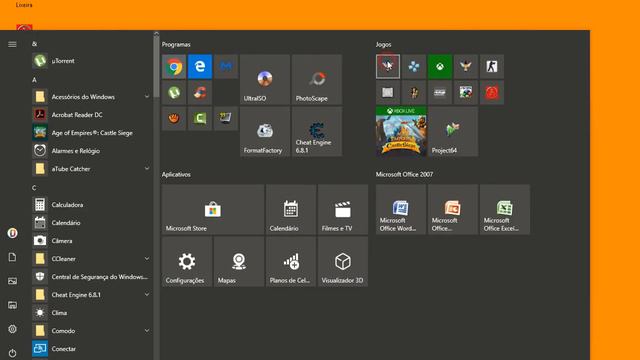Open µTorrent from the app list
Image resolution: width=640 pixels, height=360 pixels.
coord(91,61)
